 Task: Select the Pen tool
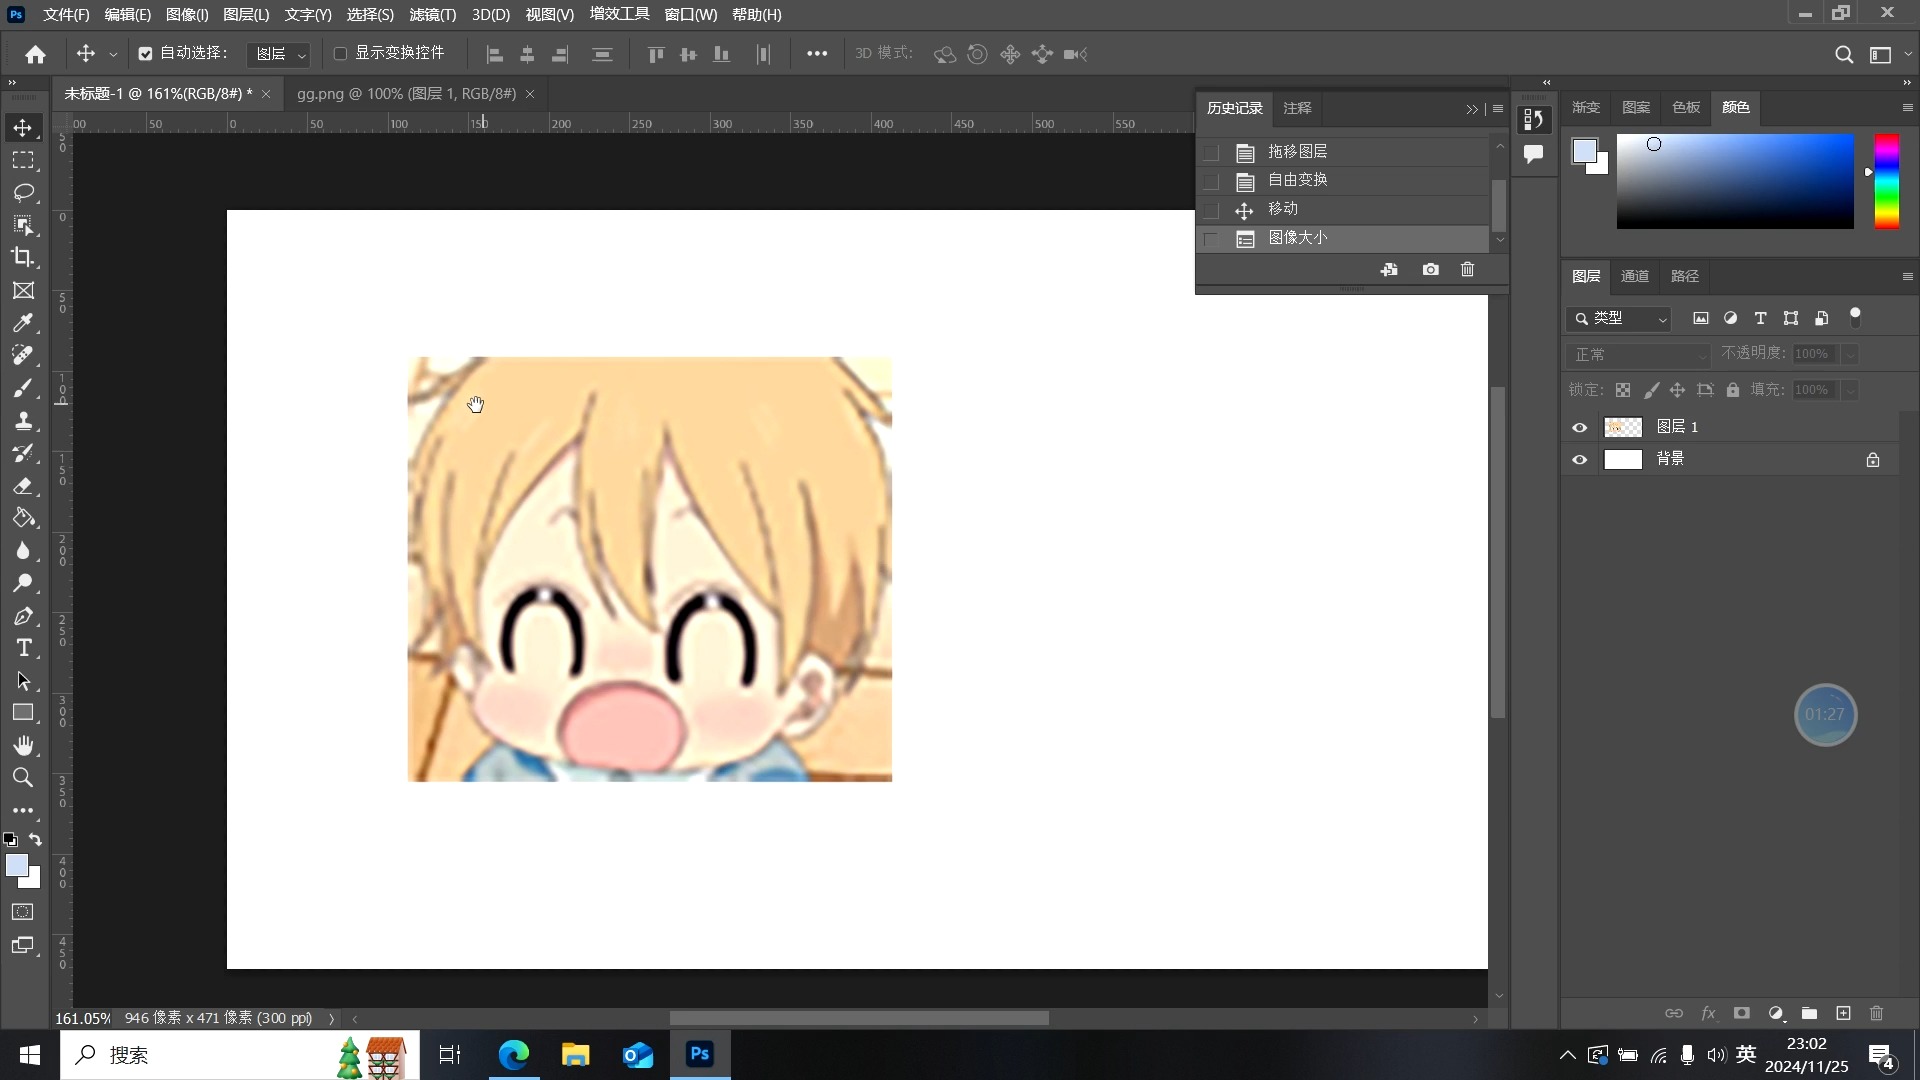[x=23, y=616]
